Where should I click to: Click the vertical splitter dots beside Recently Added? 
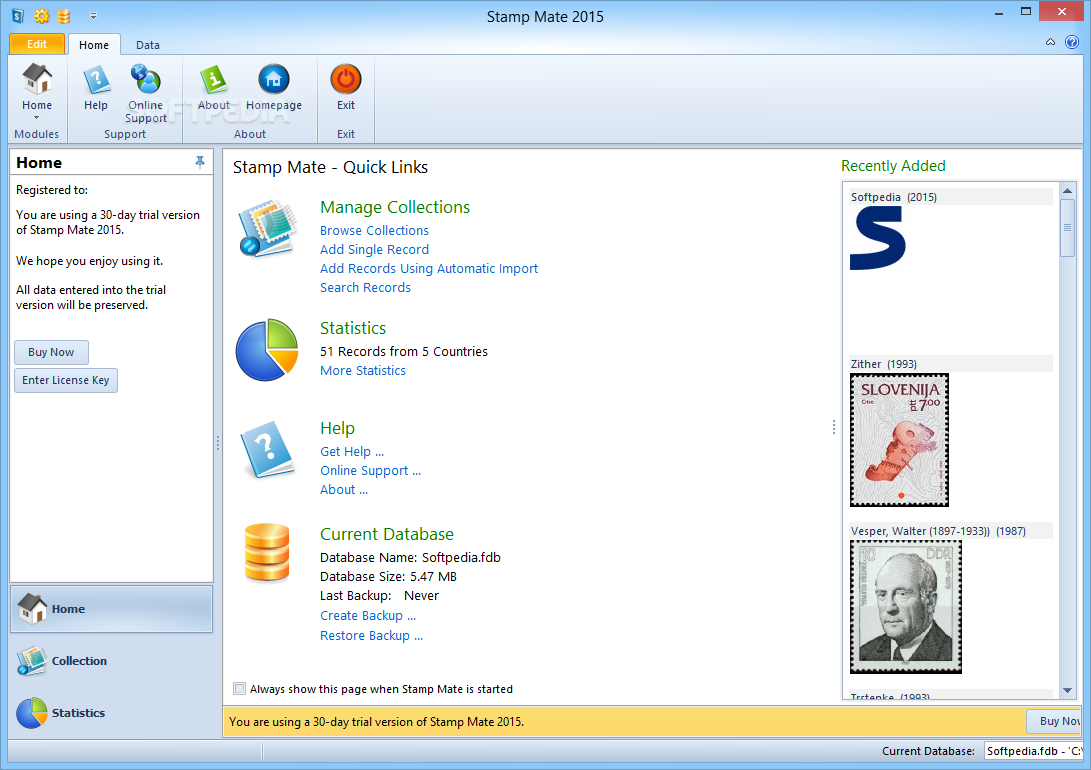click(834, 427)
